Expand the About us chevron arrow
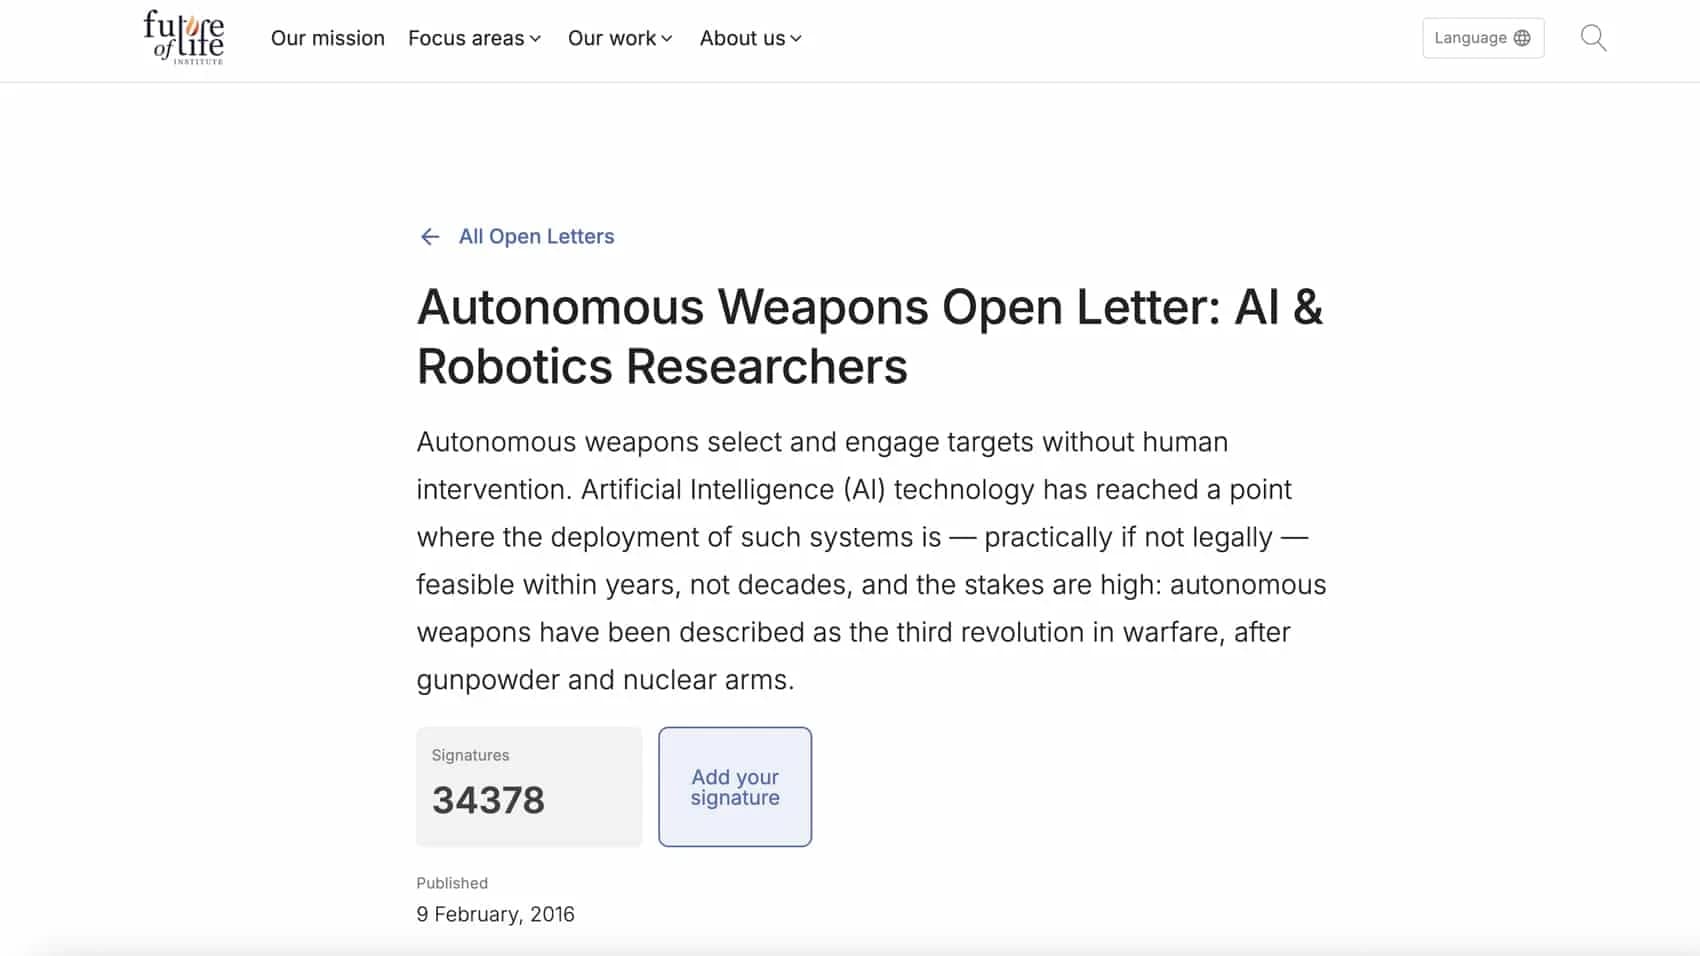 click(x=796, y=39)
